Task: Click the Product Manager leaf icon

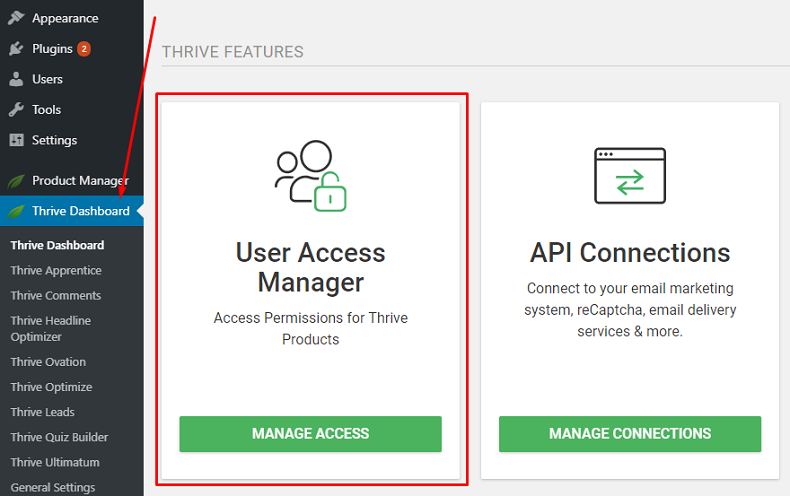Action: point(16,181)
